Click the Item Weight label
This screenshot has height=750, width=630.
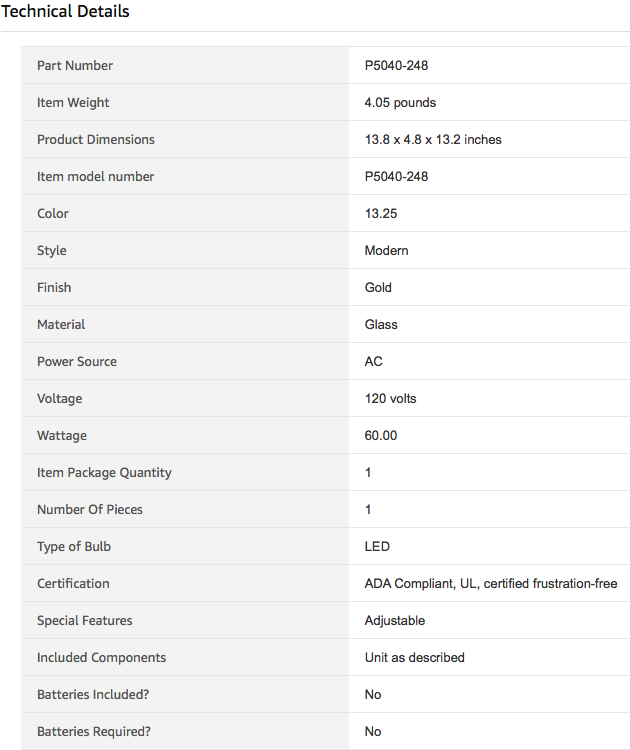73,103
